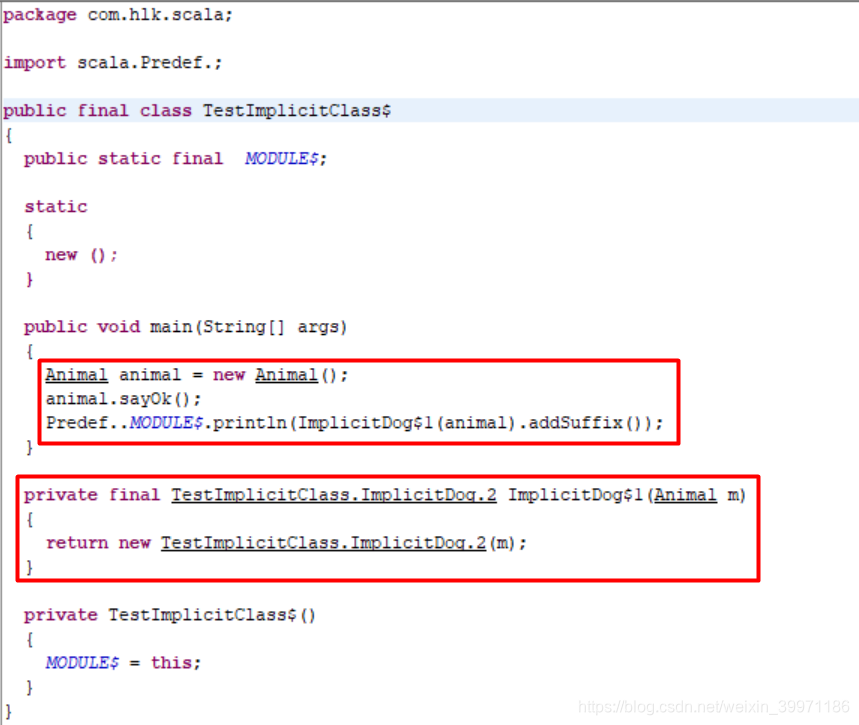Click the import scala.Predef line

click(113, 62)
